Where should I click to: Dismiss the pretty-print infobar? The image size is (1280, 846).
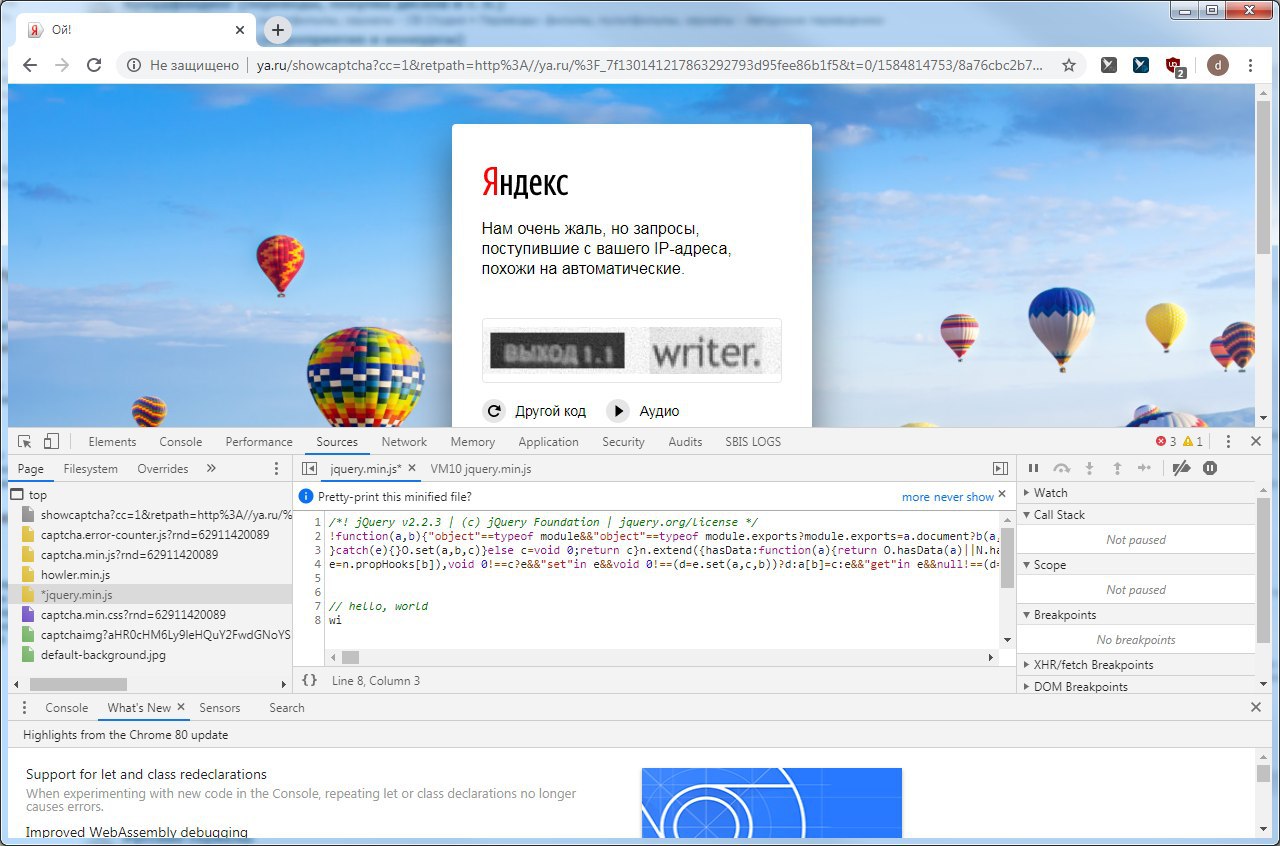coord(1002,494)
